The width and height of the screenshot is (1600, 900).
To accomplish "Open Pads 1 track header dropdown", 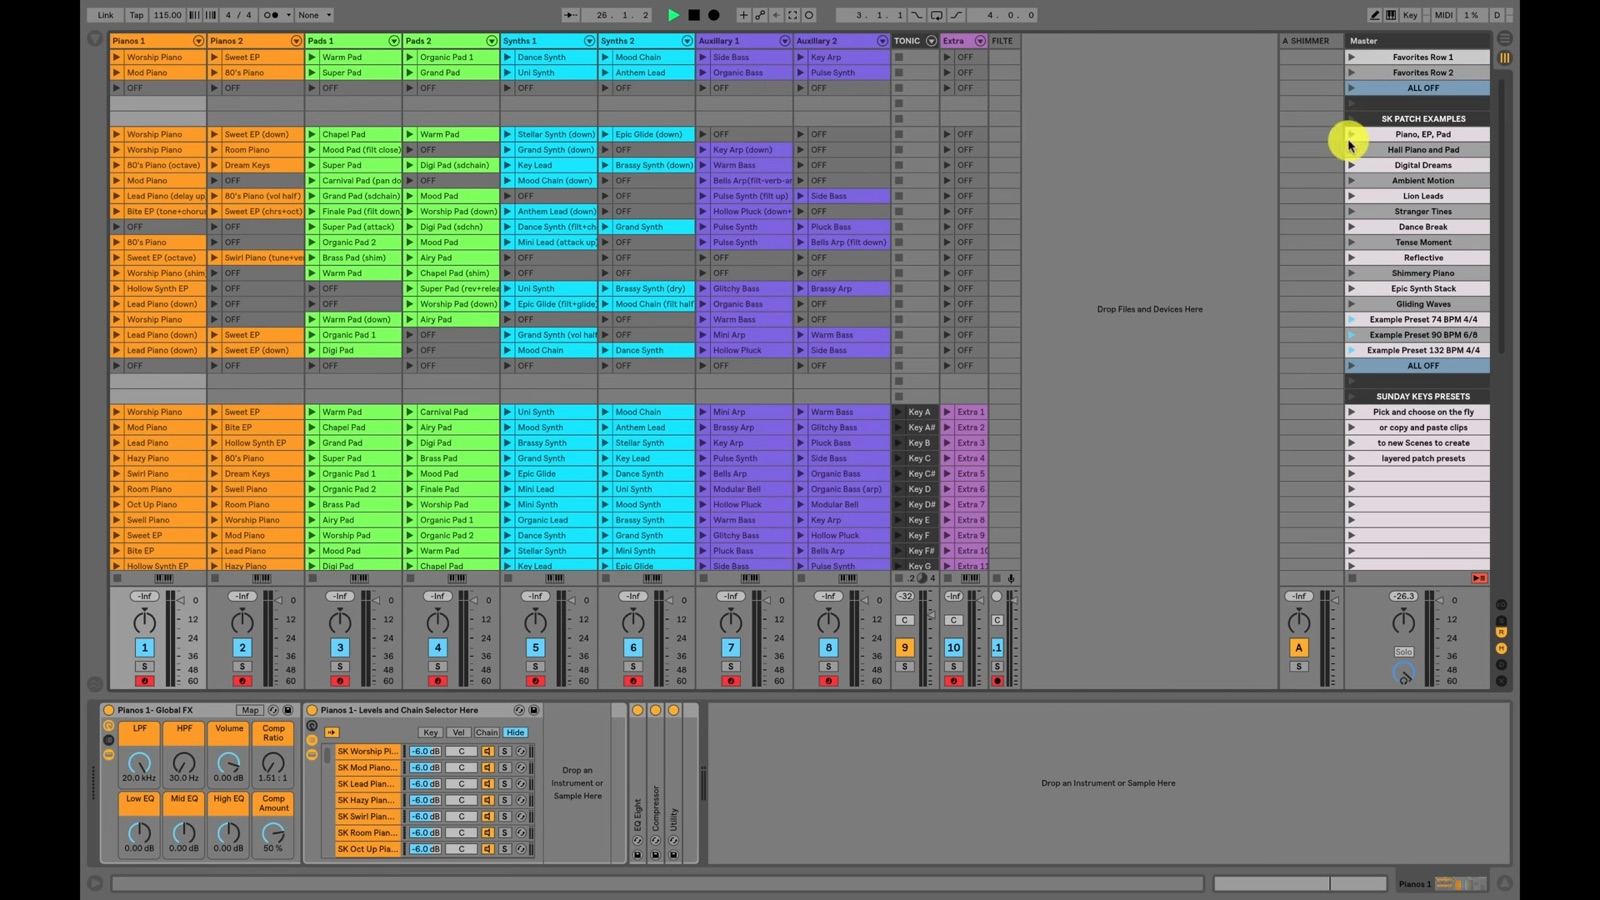I will coord(393,41).
